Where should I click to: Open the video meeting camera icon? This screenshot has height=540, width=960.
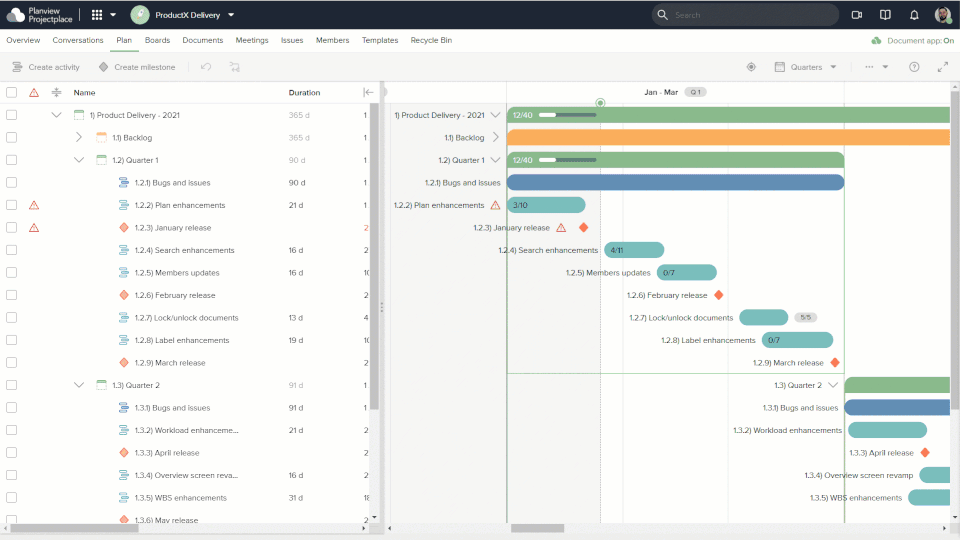pos(857,15)
